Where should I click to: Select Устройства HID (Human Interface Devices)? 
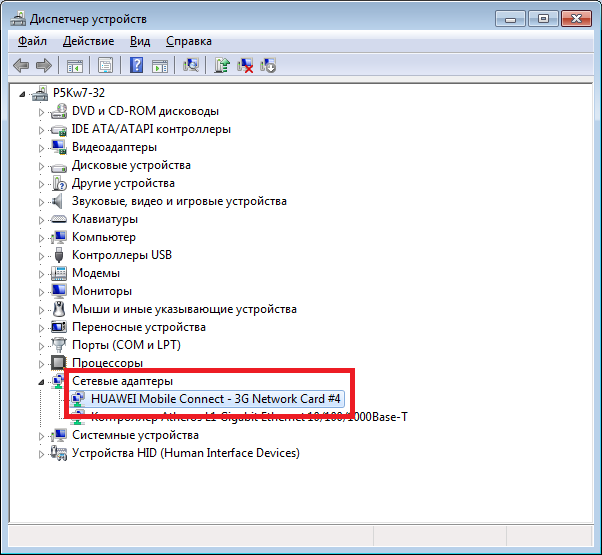[185, 453]
